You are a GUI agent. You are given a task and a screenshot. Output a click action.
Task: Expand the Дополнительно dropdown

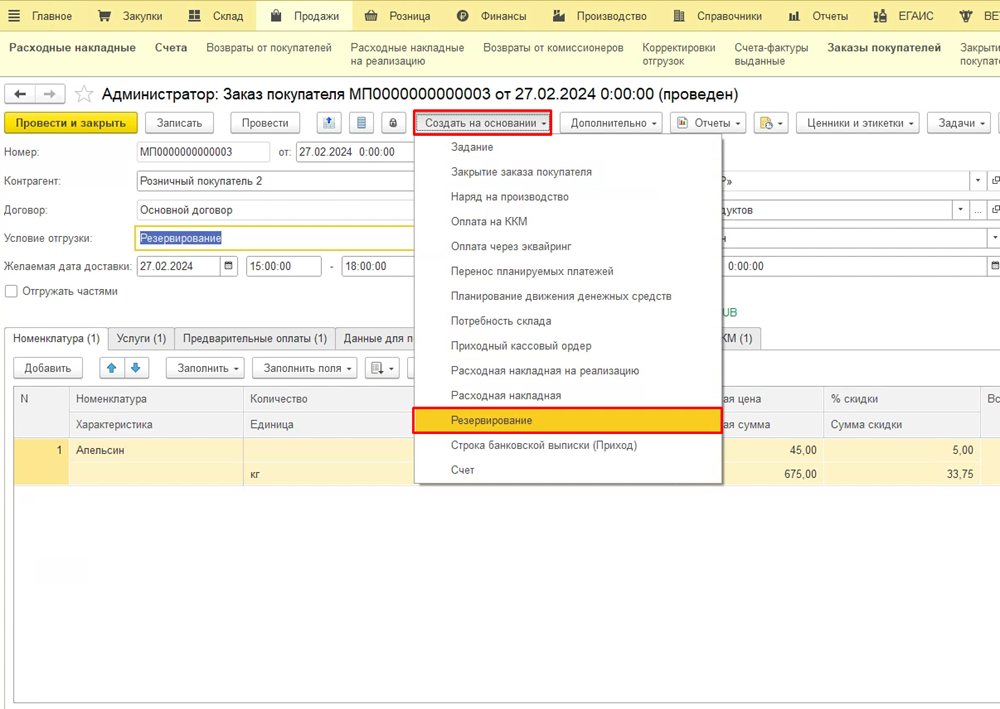(615, 123)
